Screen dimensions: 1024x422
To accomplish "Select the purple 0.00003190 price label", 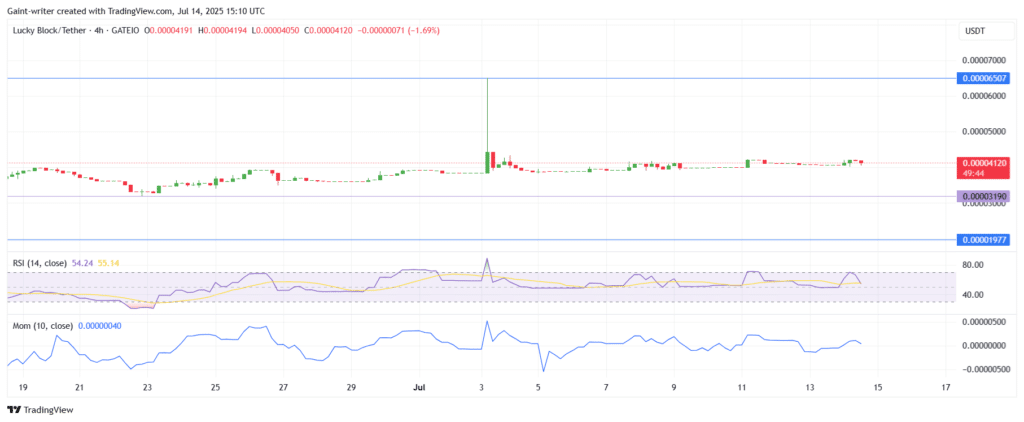I will tap(983, 196).
